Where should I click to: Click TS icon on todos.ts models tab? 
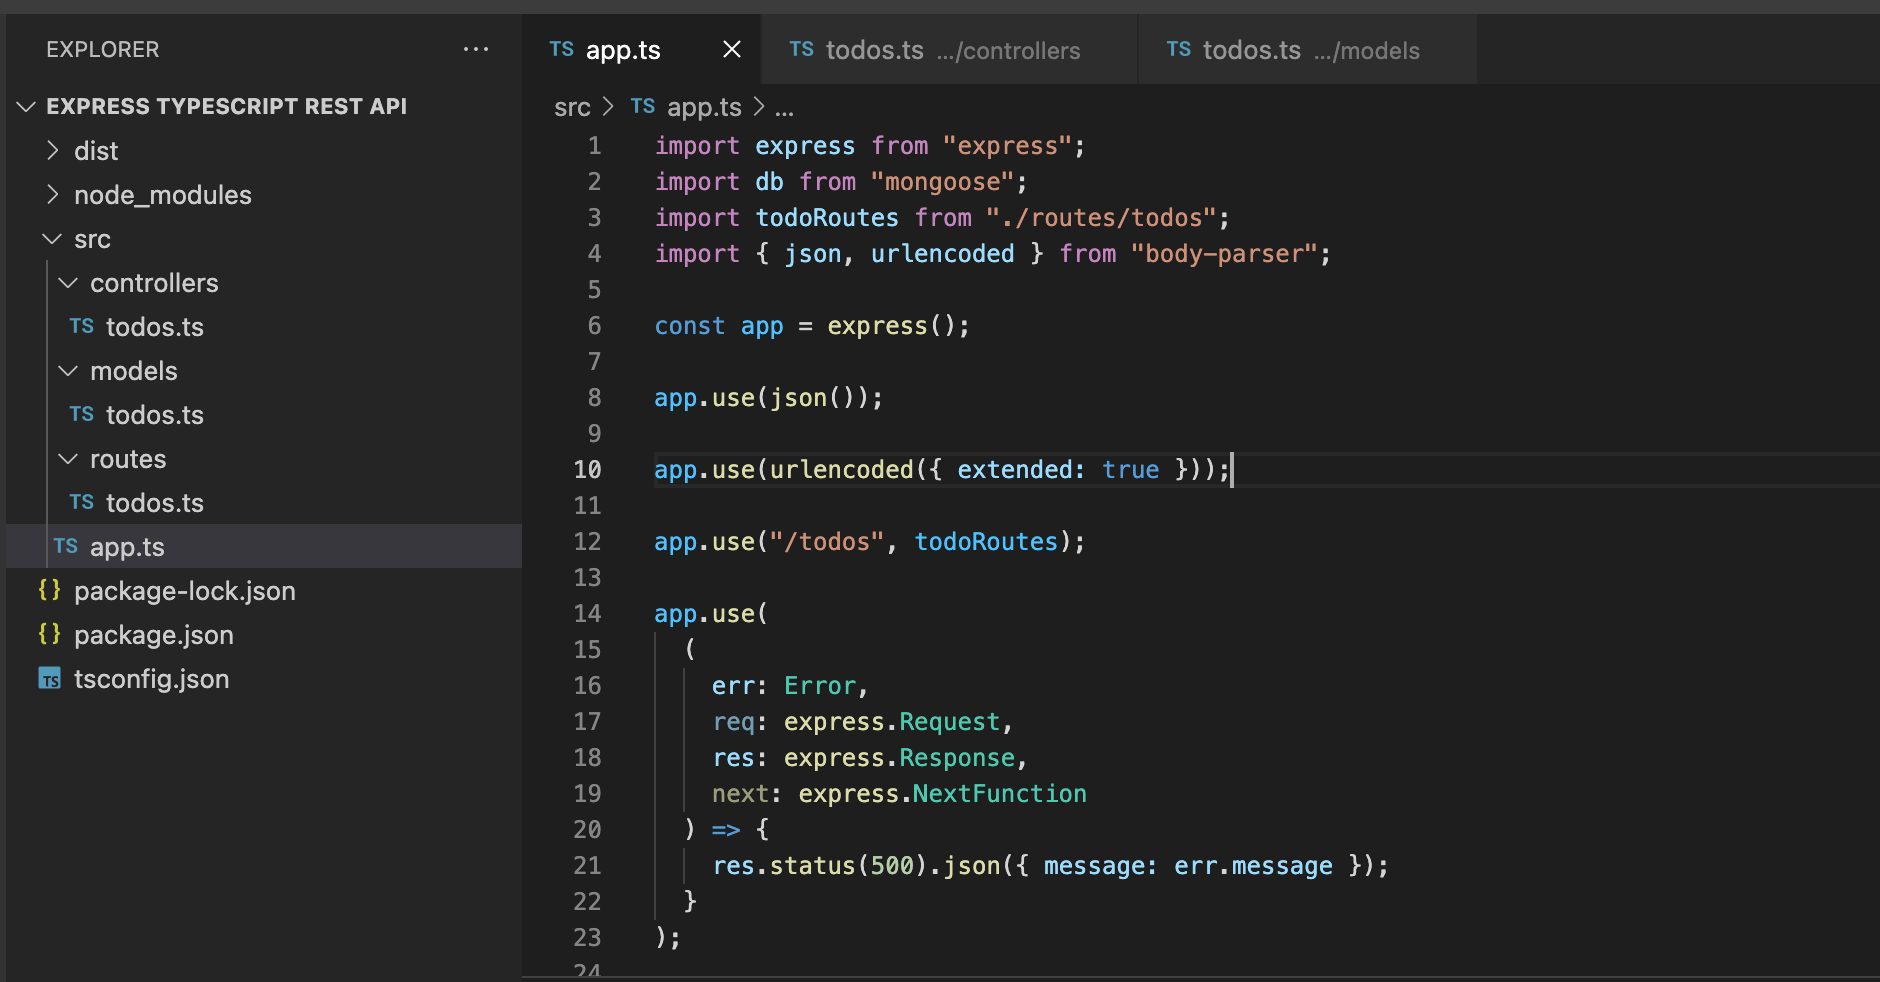(1179, 49)
